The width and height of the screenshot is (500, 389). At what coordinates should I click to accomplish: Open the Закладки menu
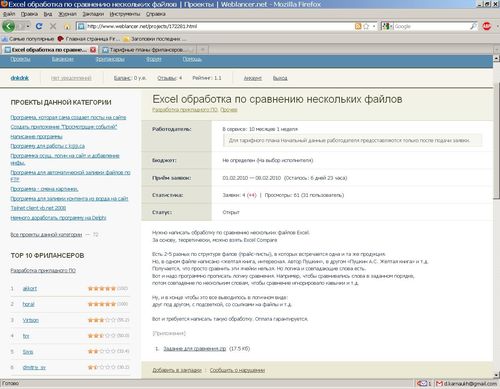point(93,14)
